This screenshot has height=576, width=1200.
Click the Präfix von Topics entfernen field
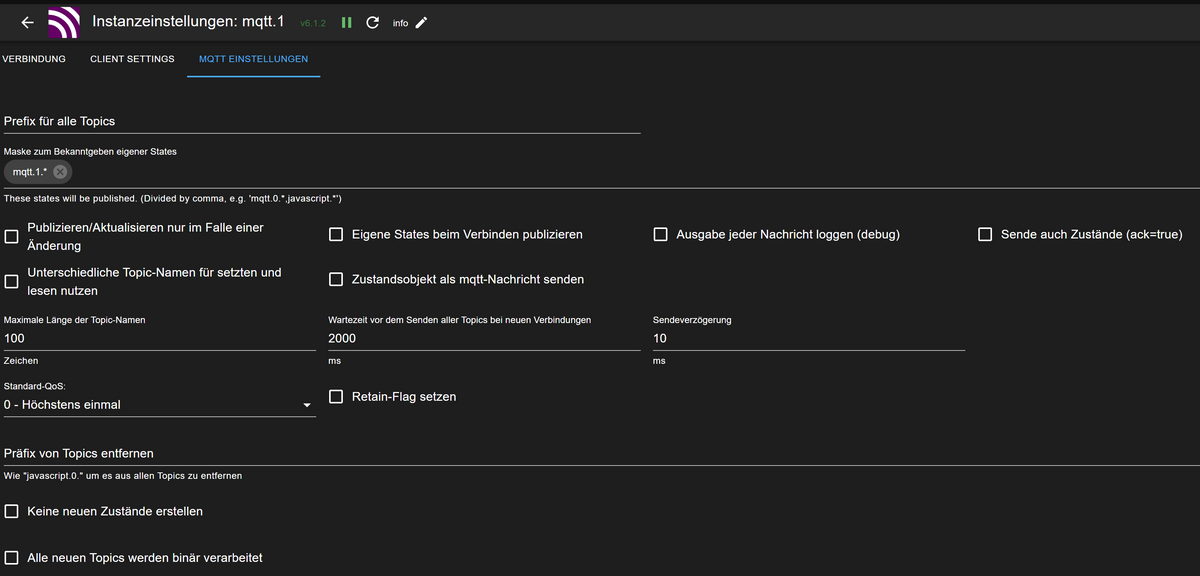click(600, 454)
